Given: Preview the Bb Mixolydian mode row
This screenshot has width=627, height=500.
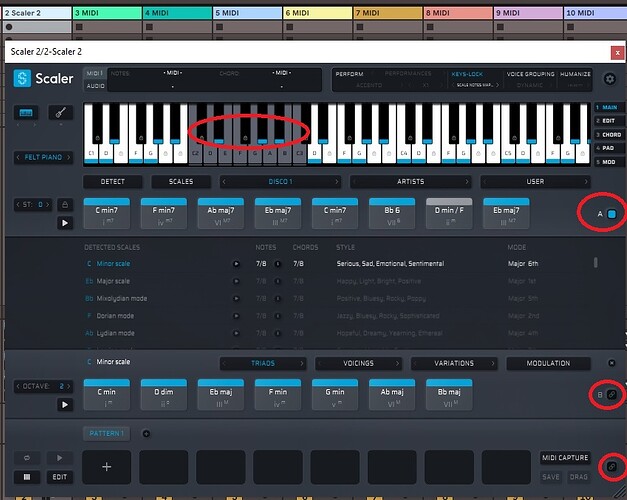Looking at the screenshot, I should pos(236,298).
